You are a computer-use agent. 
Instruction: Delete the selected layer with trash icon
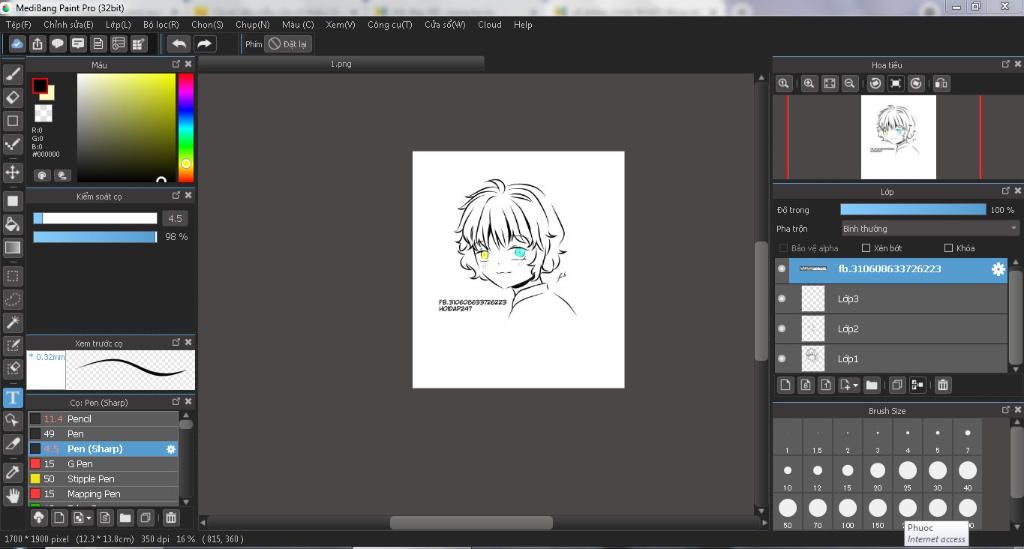pyautogui.click(x=943, y=385)
